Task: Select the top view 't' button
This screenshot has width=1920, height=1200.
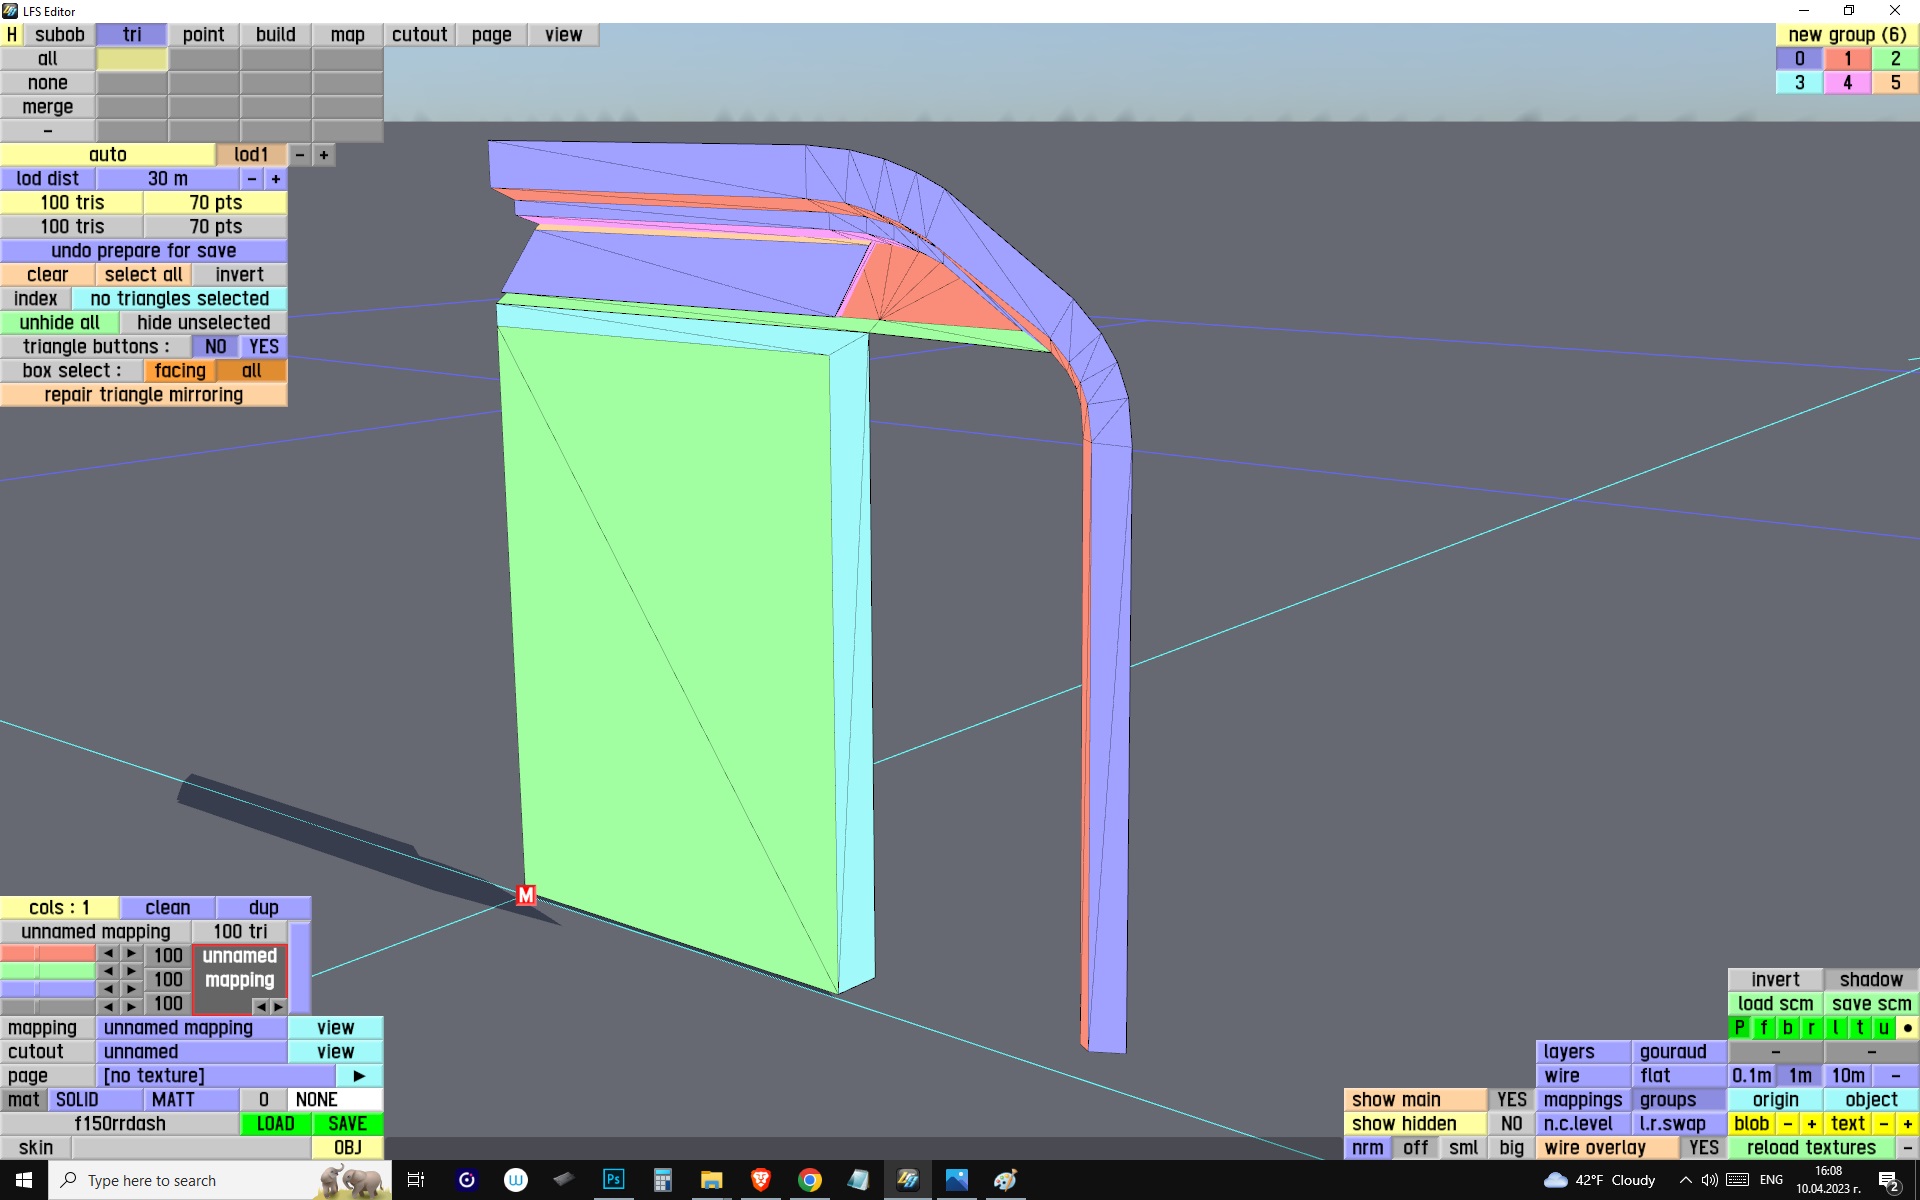Action: coord(1860,1028)
